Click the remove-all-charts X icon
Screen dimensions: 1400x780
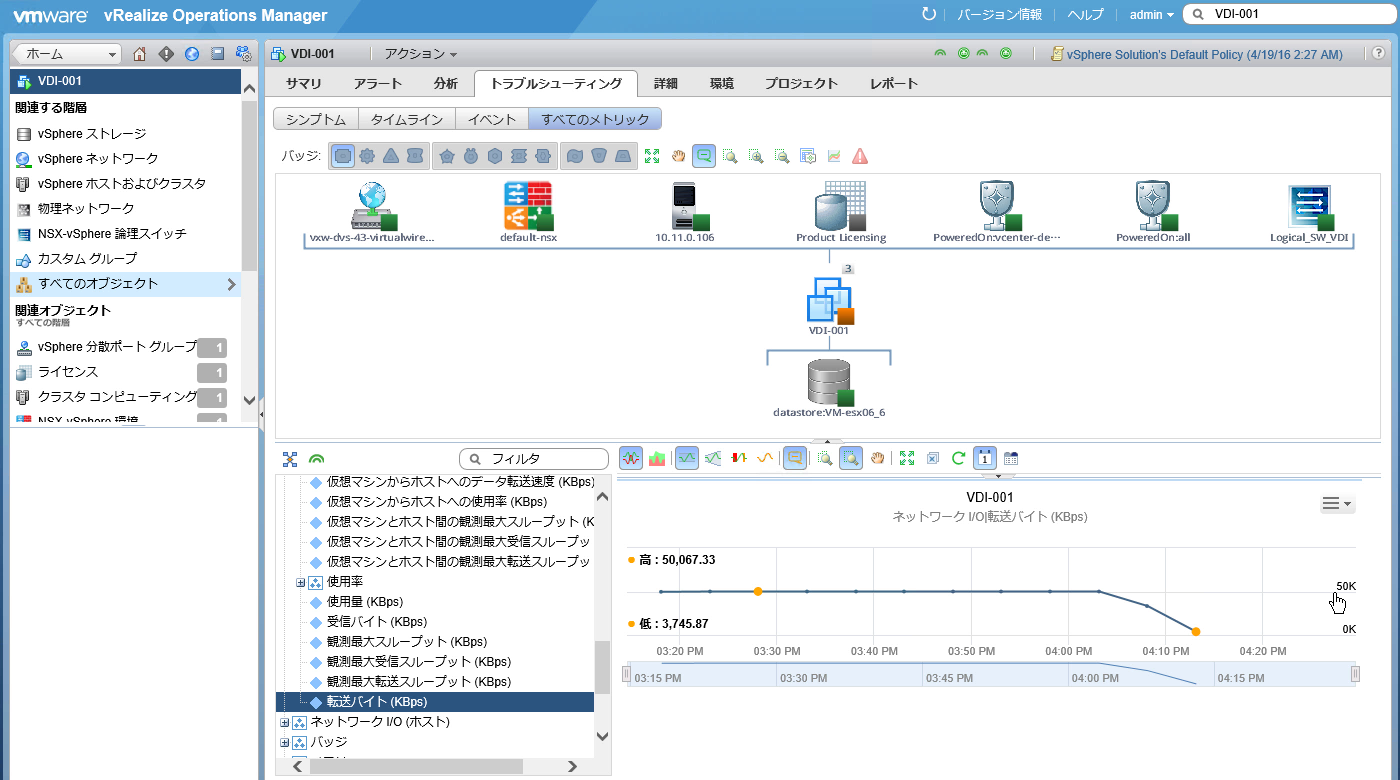[x=932, y=458]
